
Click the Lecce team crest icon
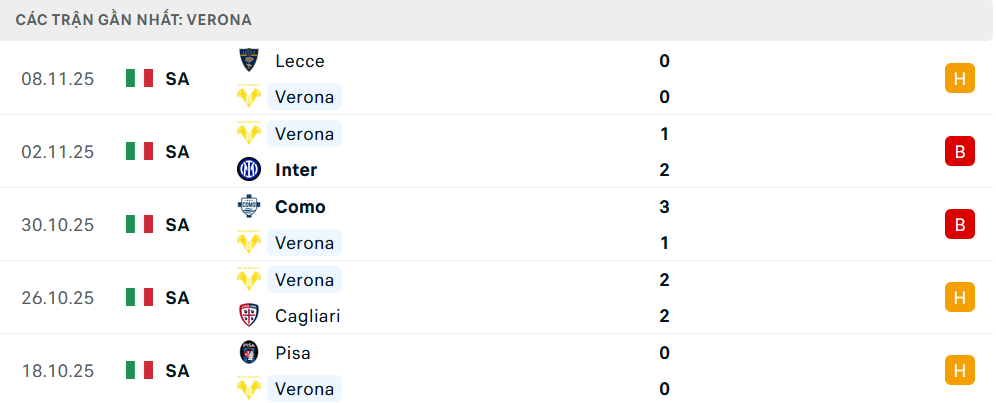(248, 61)
